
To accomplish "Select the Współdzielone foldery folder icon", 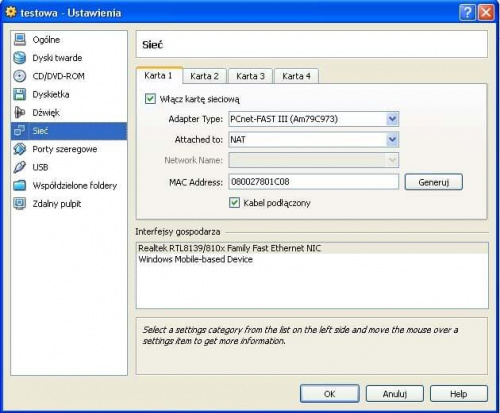I will (x=20, y=185).
